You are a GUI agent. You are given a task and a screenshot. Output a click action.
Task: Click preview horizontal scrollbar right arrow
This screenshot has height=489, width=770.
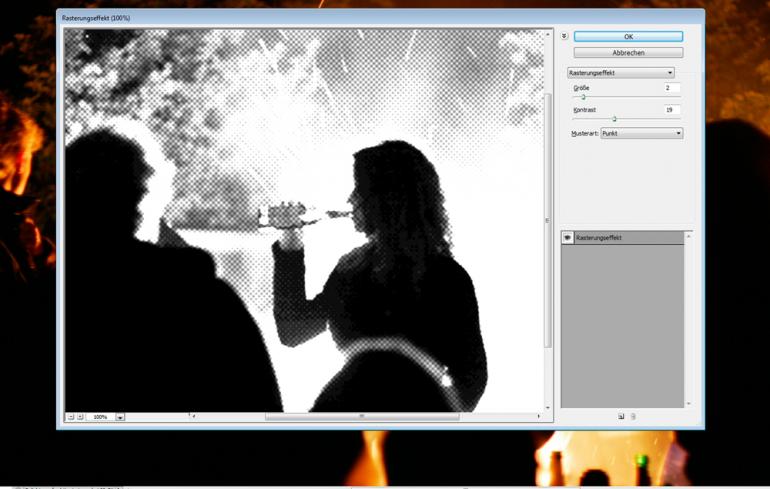point(539,416)
